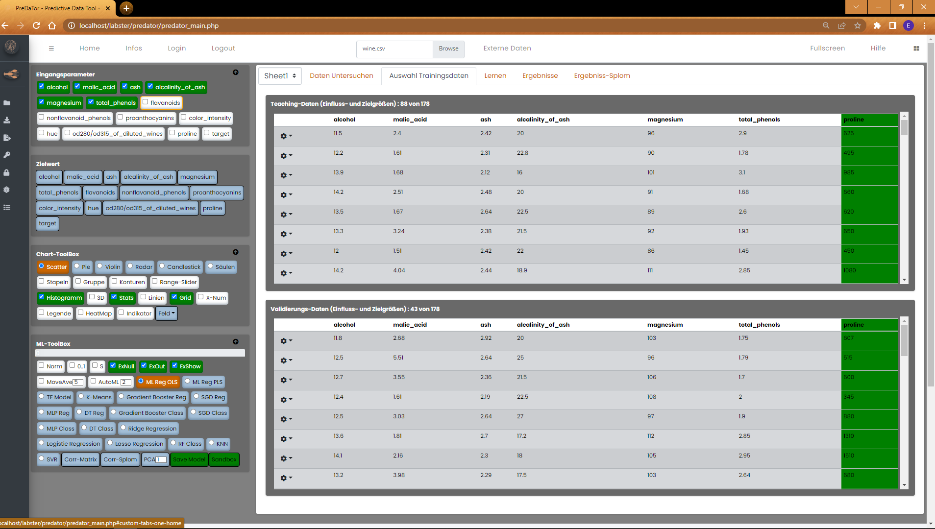Uncheck the Histogramm chart option

42,298
